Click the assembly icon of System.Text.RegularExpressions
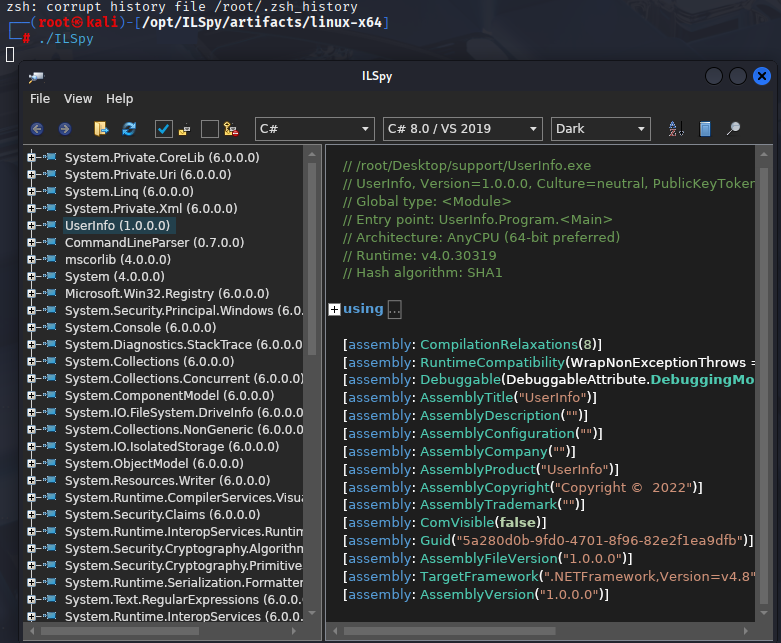The height and width of the screenshot is (643, 781). pyautogui.click(x=50, y=599)
